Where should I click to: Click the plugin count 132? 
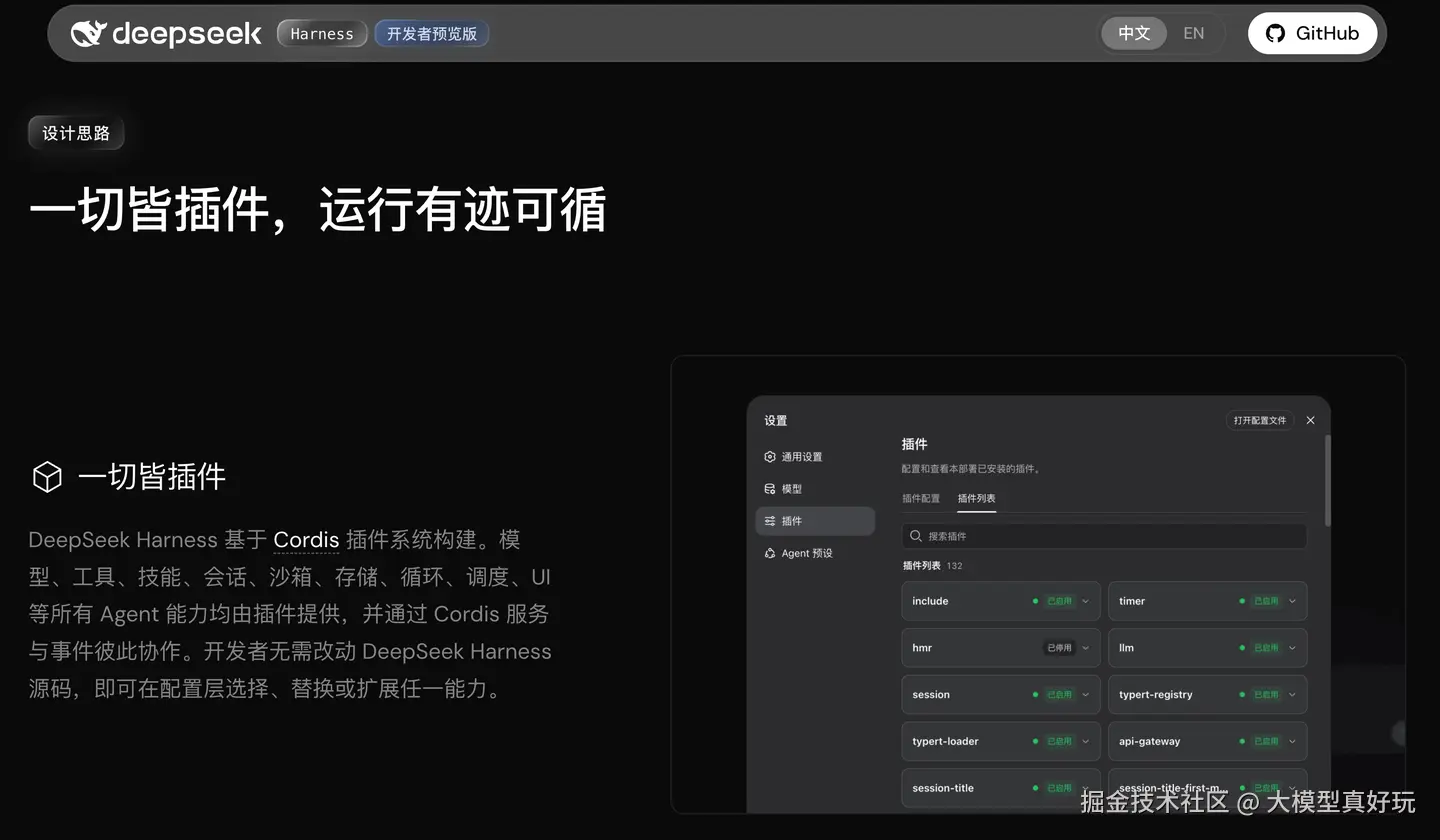tap(954, 566)
